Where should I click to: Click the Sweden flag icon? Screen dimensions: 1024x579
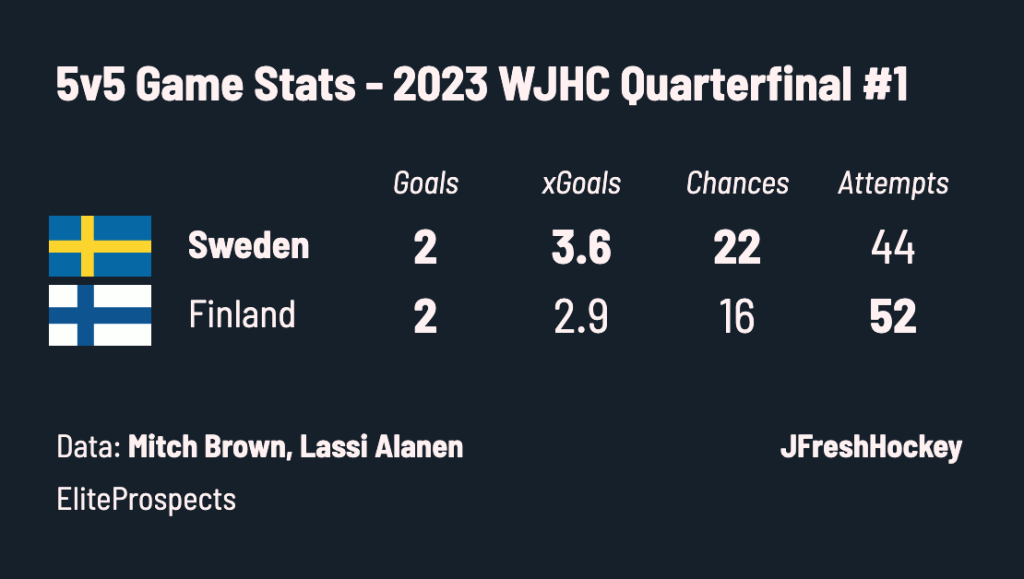[x=100, y=246]
